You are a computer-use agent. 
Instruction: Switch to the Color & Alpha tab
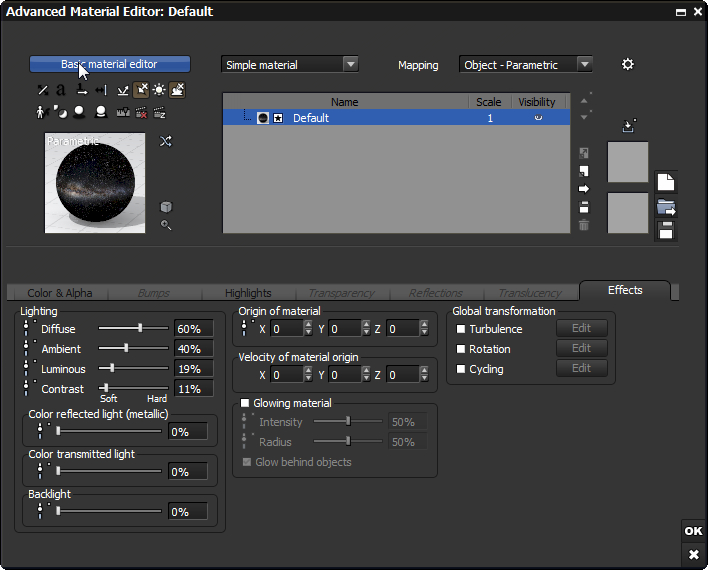tap(60, 293)
